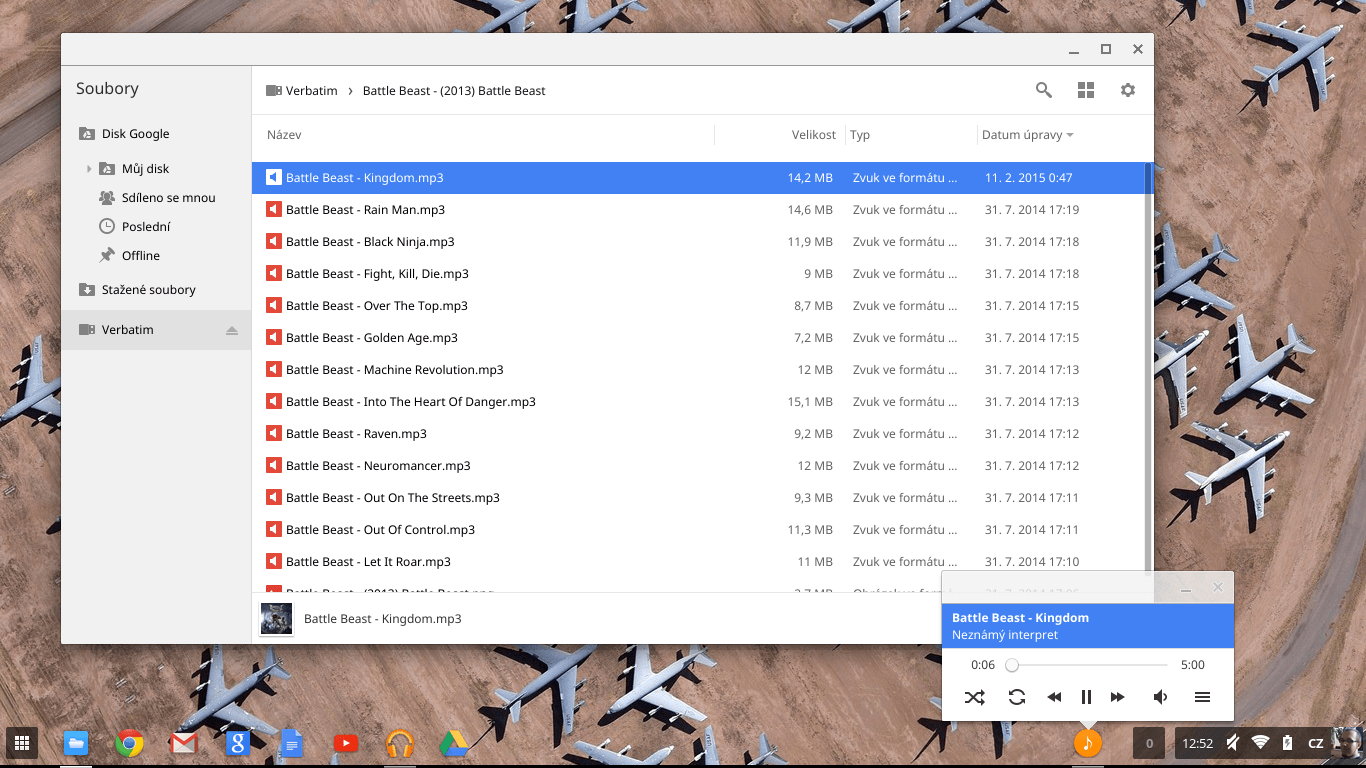Select Battle Beast - Raven.mp3
This screenshot has width=1366, height=768.
[x=698, y=434]
